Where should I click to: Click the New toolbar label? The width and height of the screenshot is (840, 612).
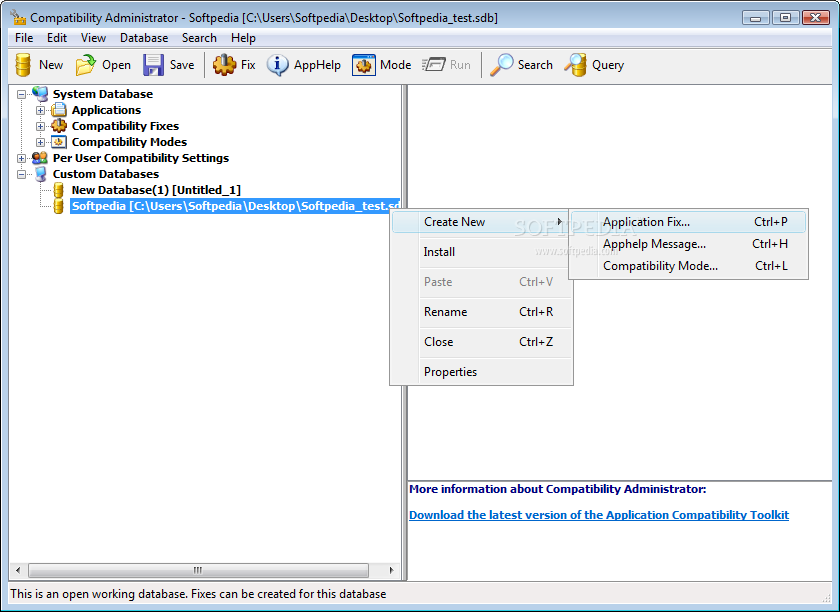click(51, 65)
